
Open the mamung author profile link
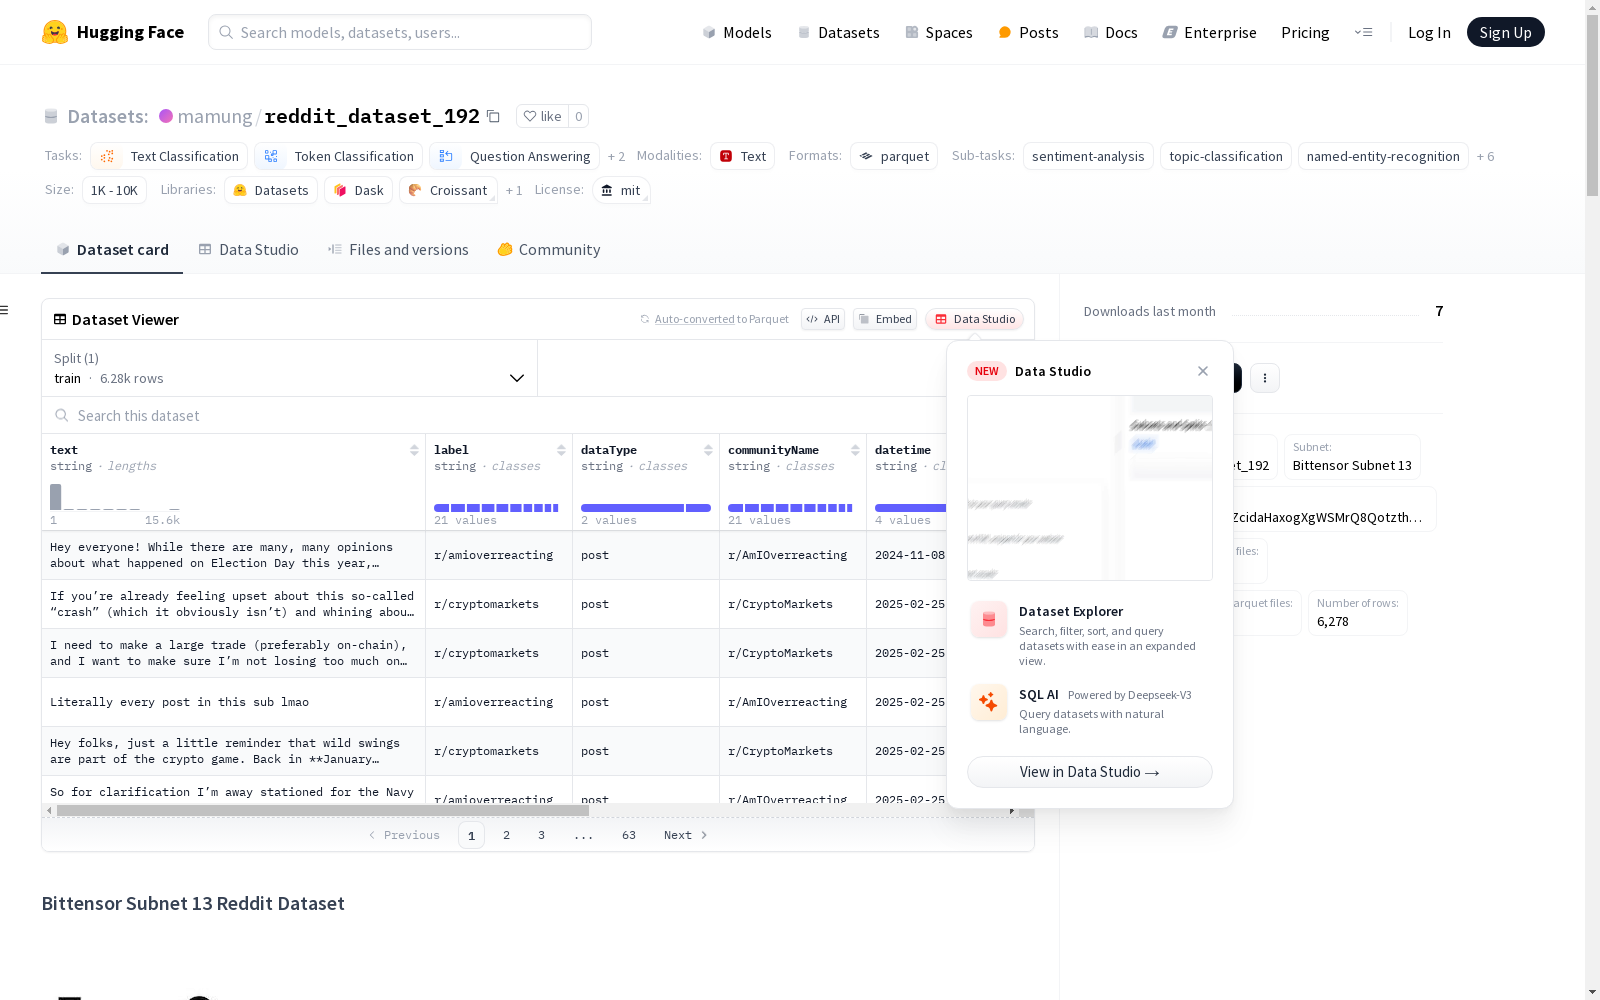coord(215,116)
